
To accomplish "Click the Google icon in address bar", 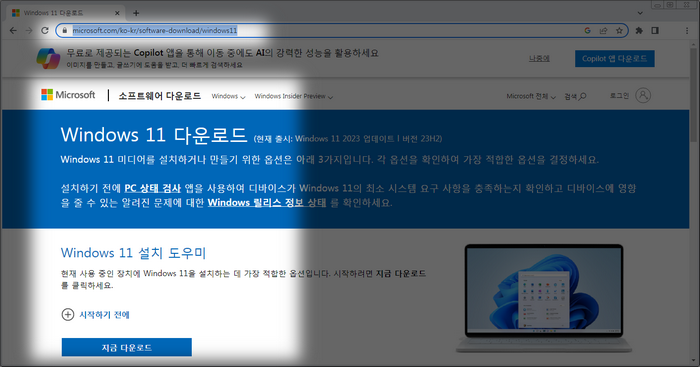I will tap(588, 30).
